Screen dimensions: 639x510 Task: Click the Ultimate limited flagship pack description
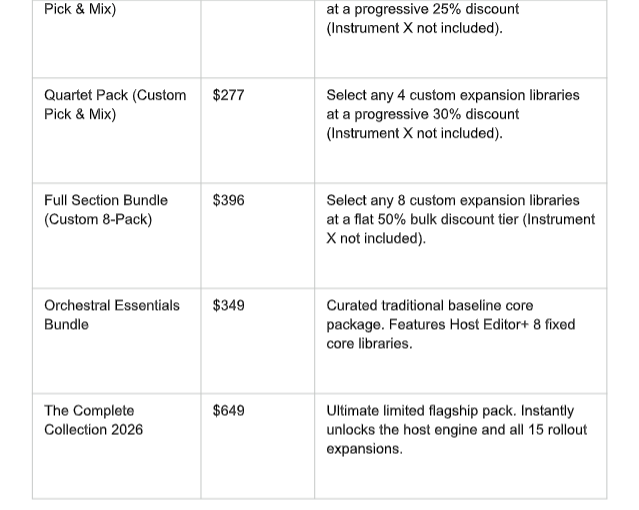(456, 430)
